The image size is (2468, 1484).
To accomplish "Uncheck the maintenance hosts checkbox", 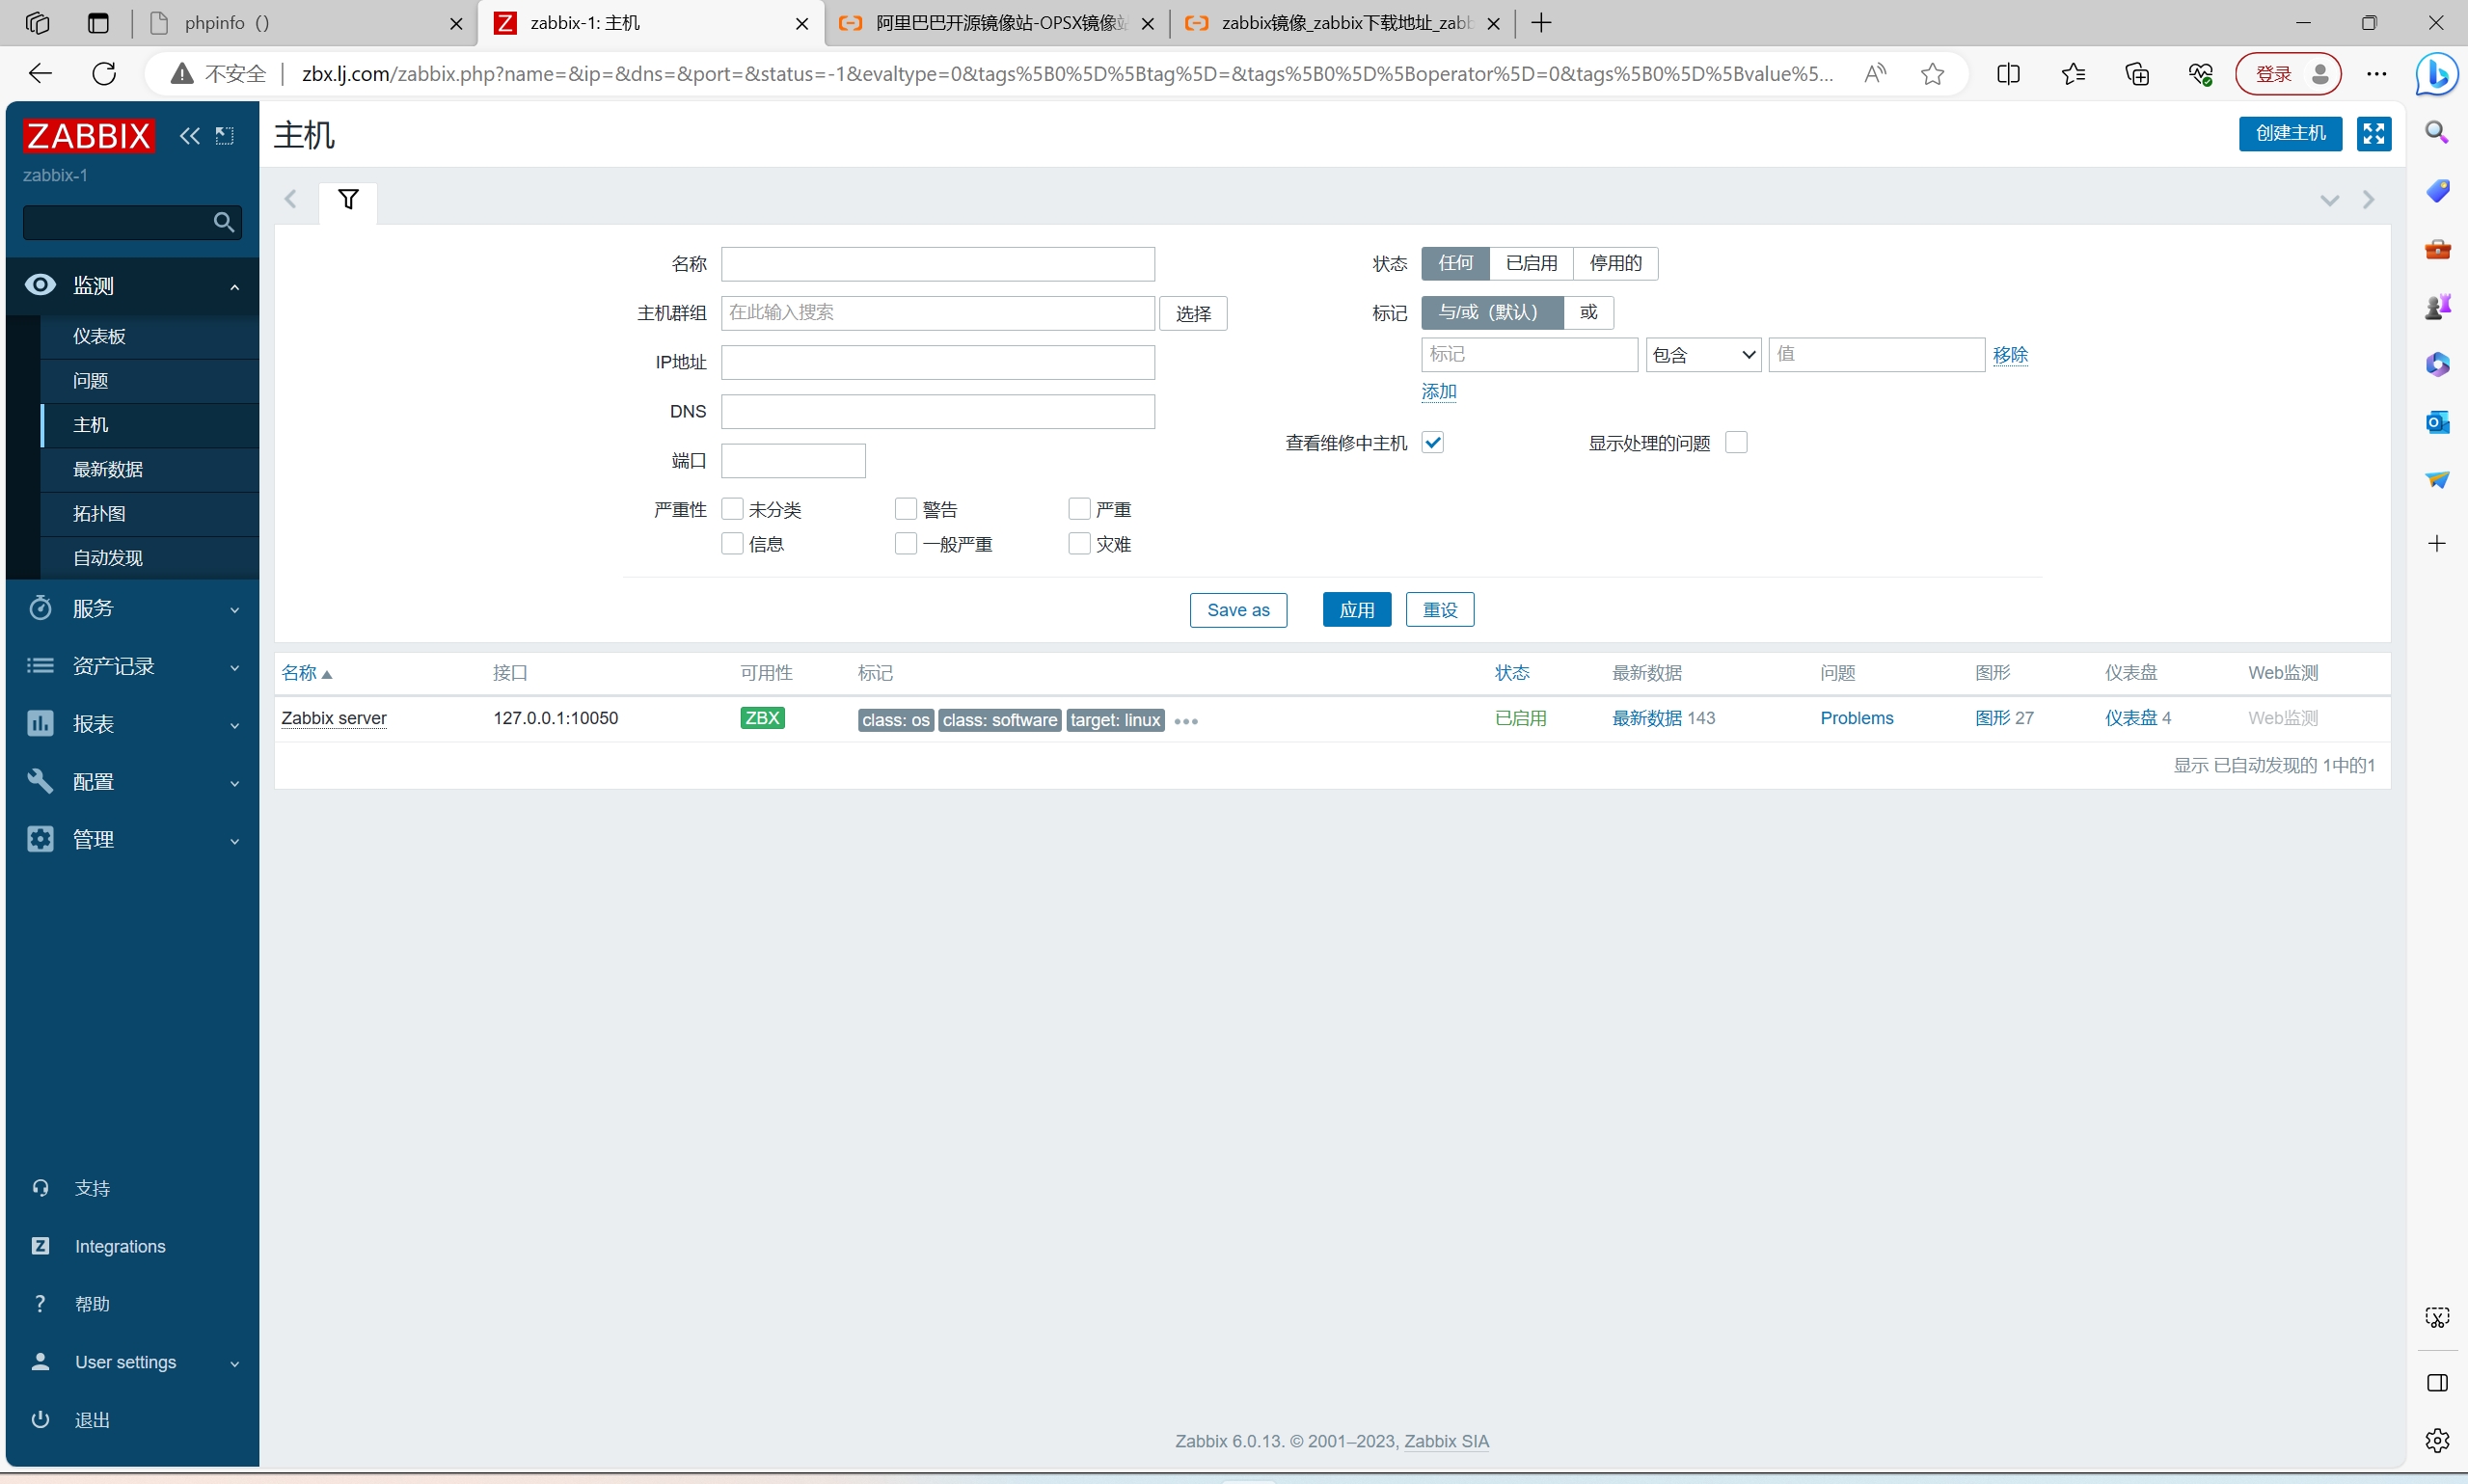I will 1433,443.
